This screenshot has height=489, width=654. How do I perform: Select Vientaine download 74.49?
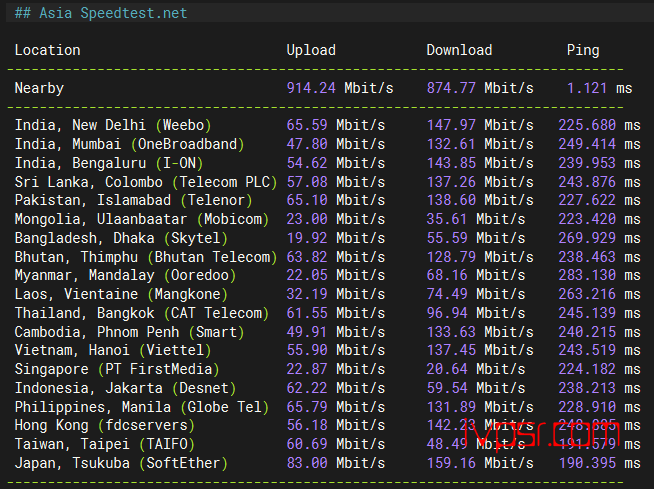click(x=447, y=294)
